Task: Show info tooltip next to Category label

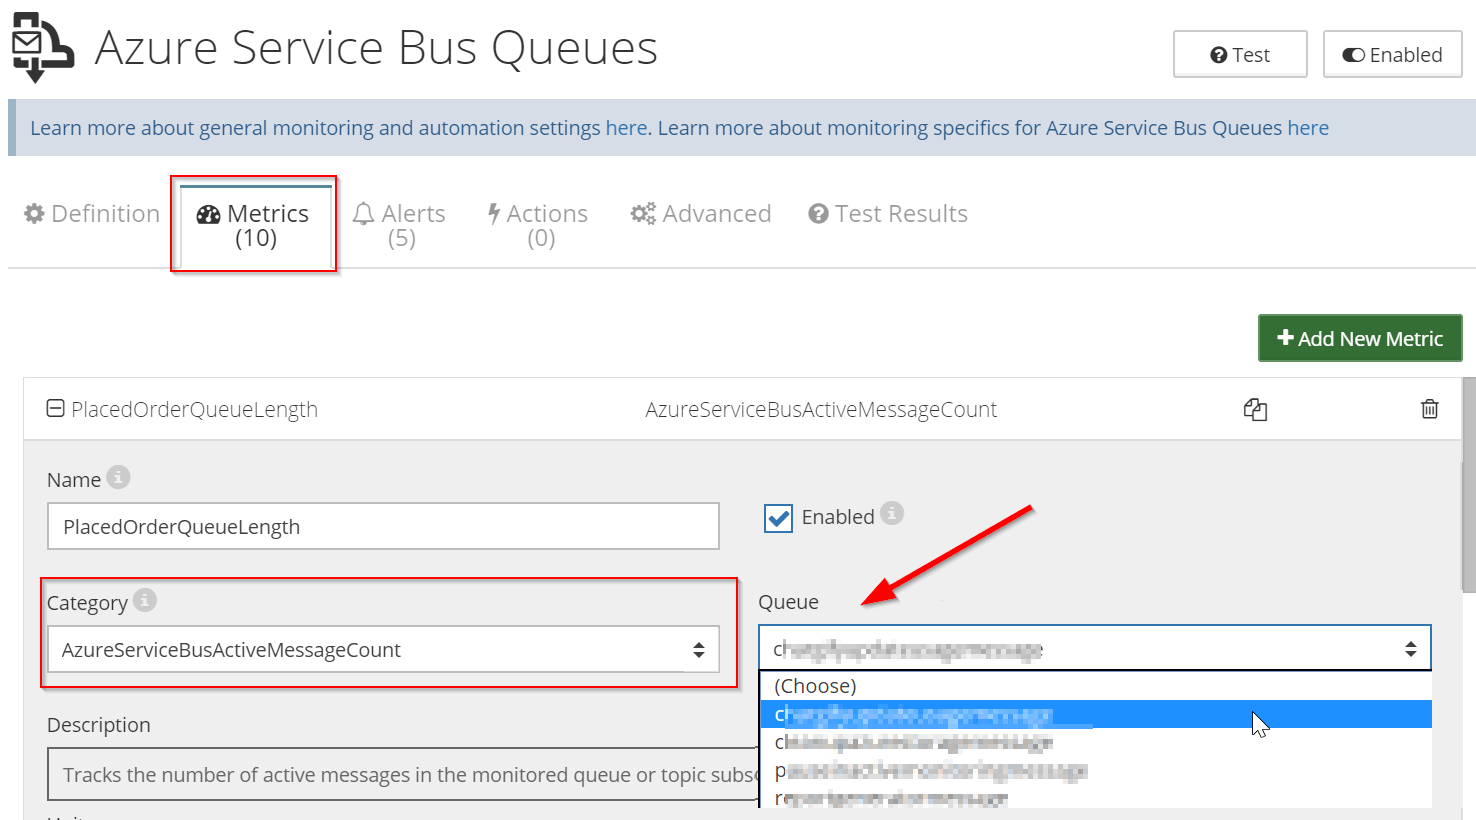Action: pos(145,600)
